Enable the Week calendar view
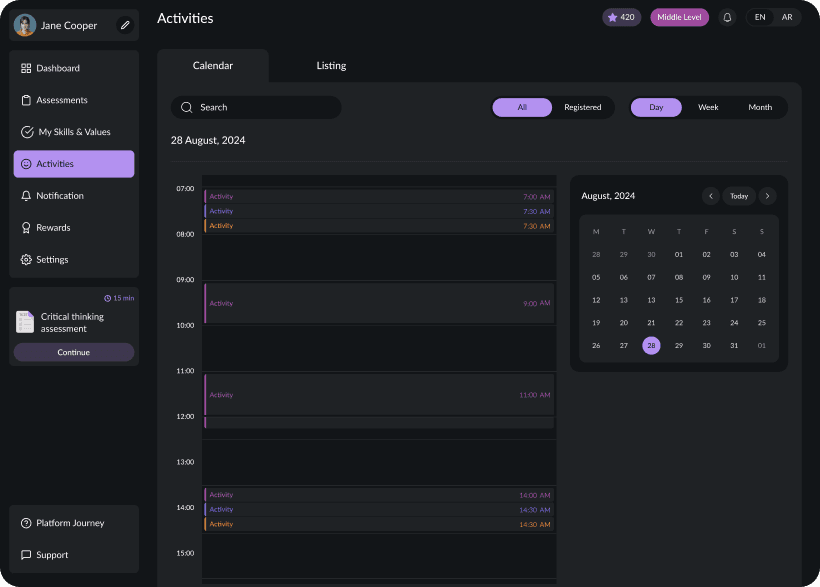 (708, 107)
